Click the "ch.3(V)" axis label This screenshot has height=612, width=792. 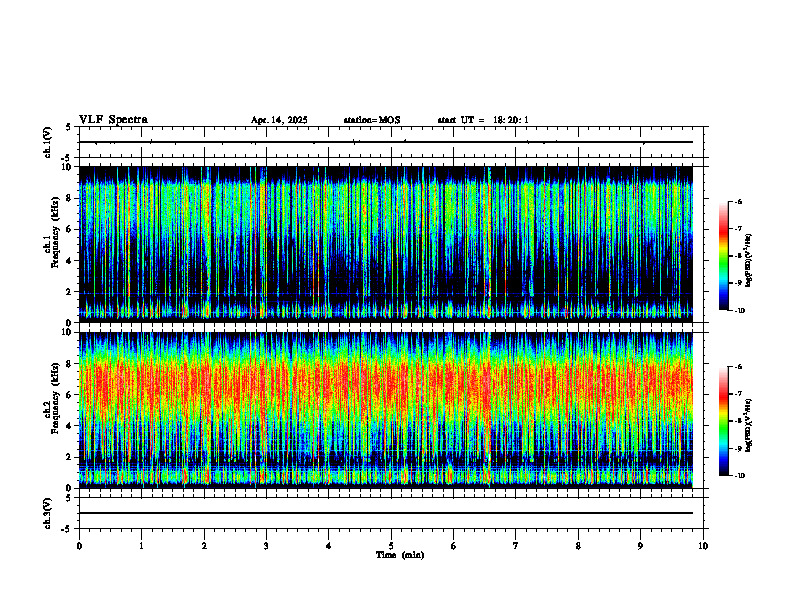click(x=48, y=513)
